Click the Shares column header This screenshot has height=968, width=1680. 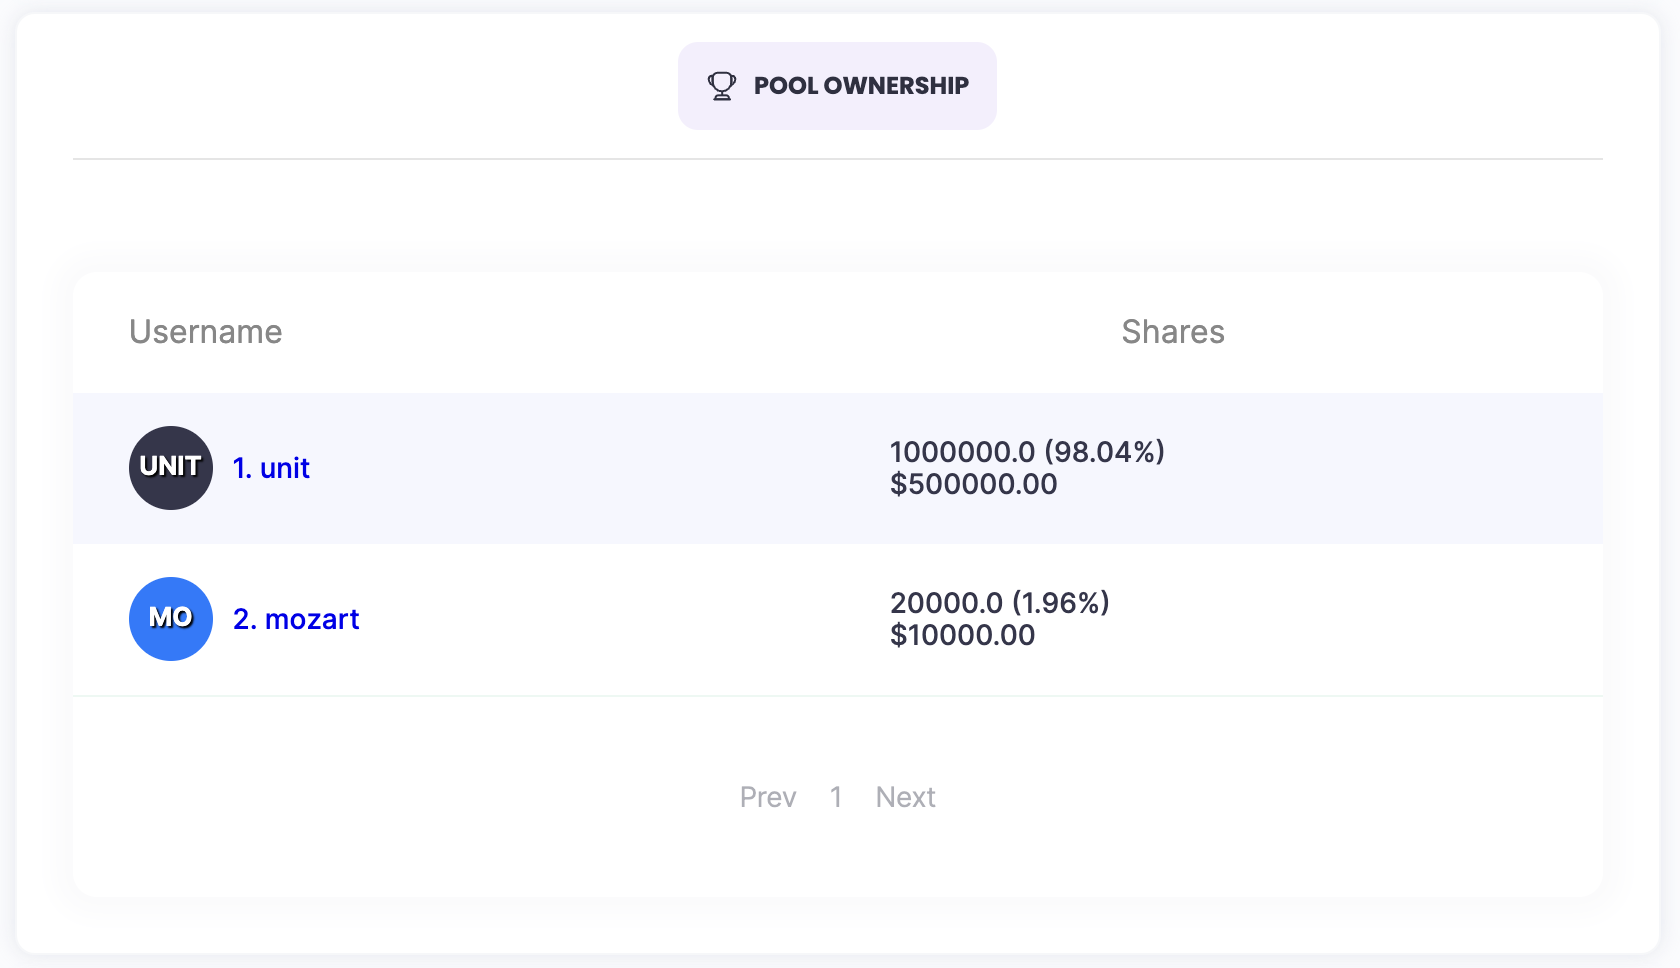[1172, 332]
